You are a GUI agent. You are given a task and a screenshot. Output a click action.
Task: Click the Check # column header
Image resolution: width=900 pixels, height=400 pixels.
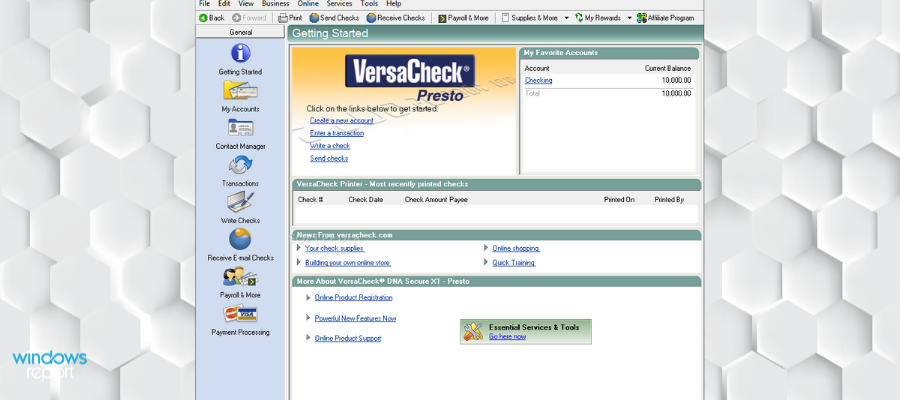[x=311, y=200]
